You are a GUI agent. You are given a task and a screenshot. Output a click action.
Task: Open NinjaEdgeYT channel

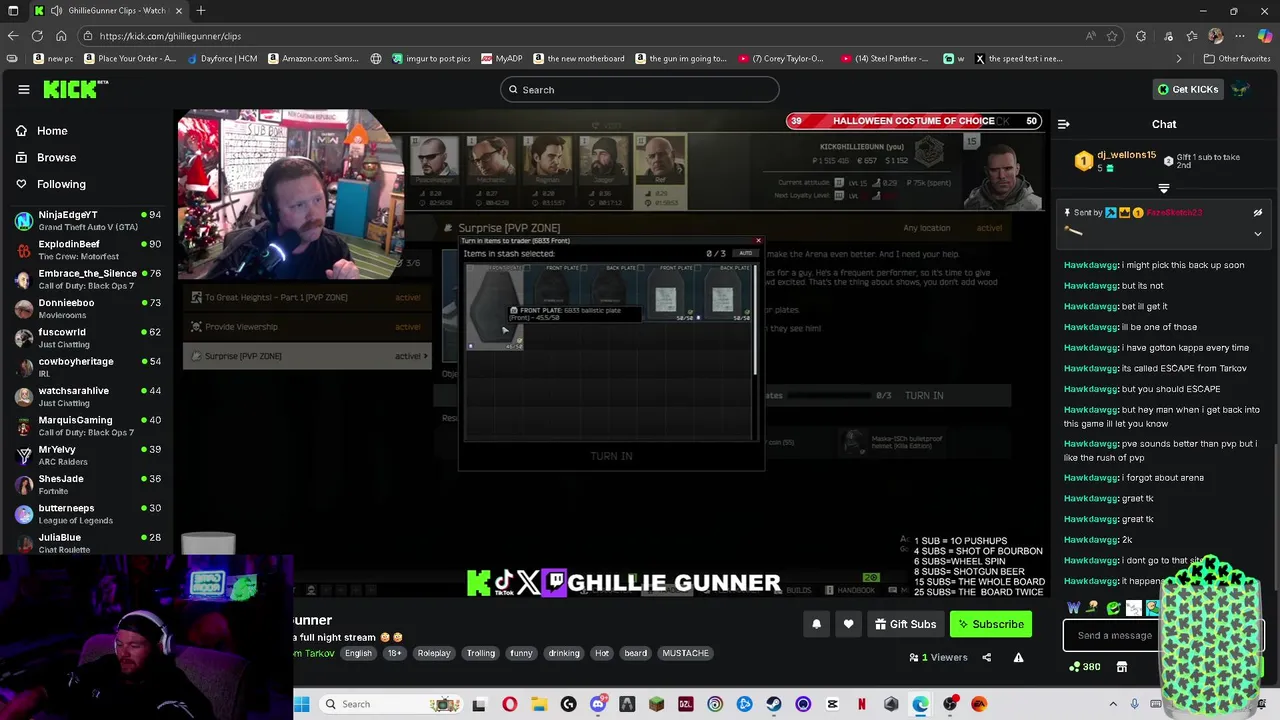click(88, 220)
